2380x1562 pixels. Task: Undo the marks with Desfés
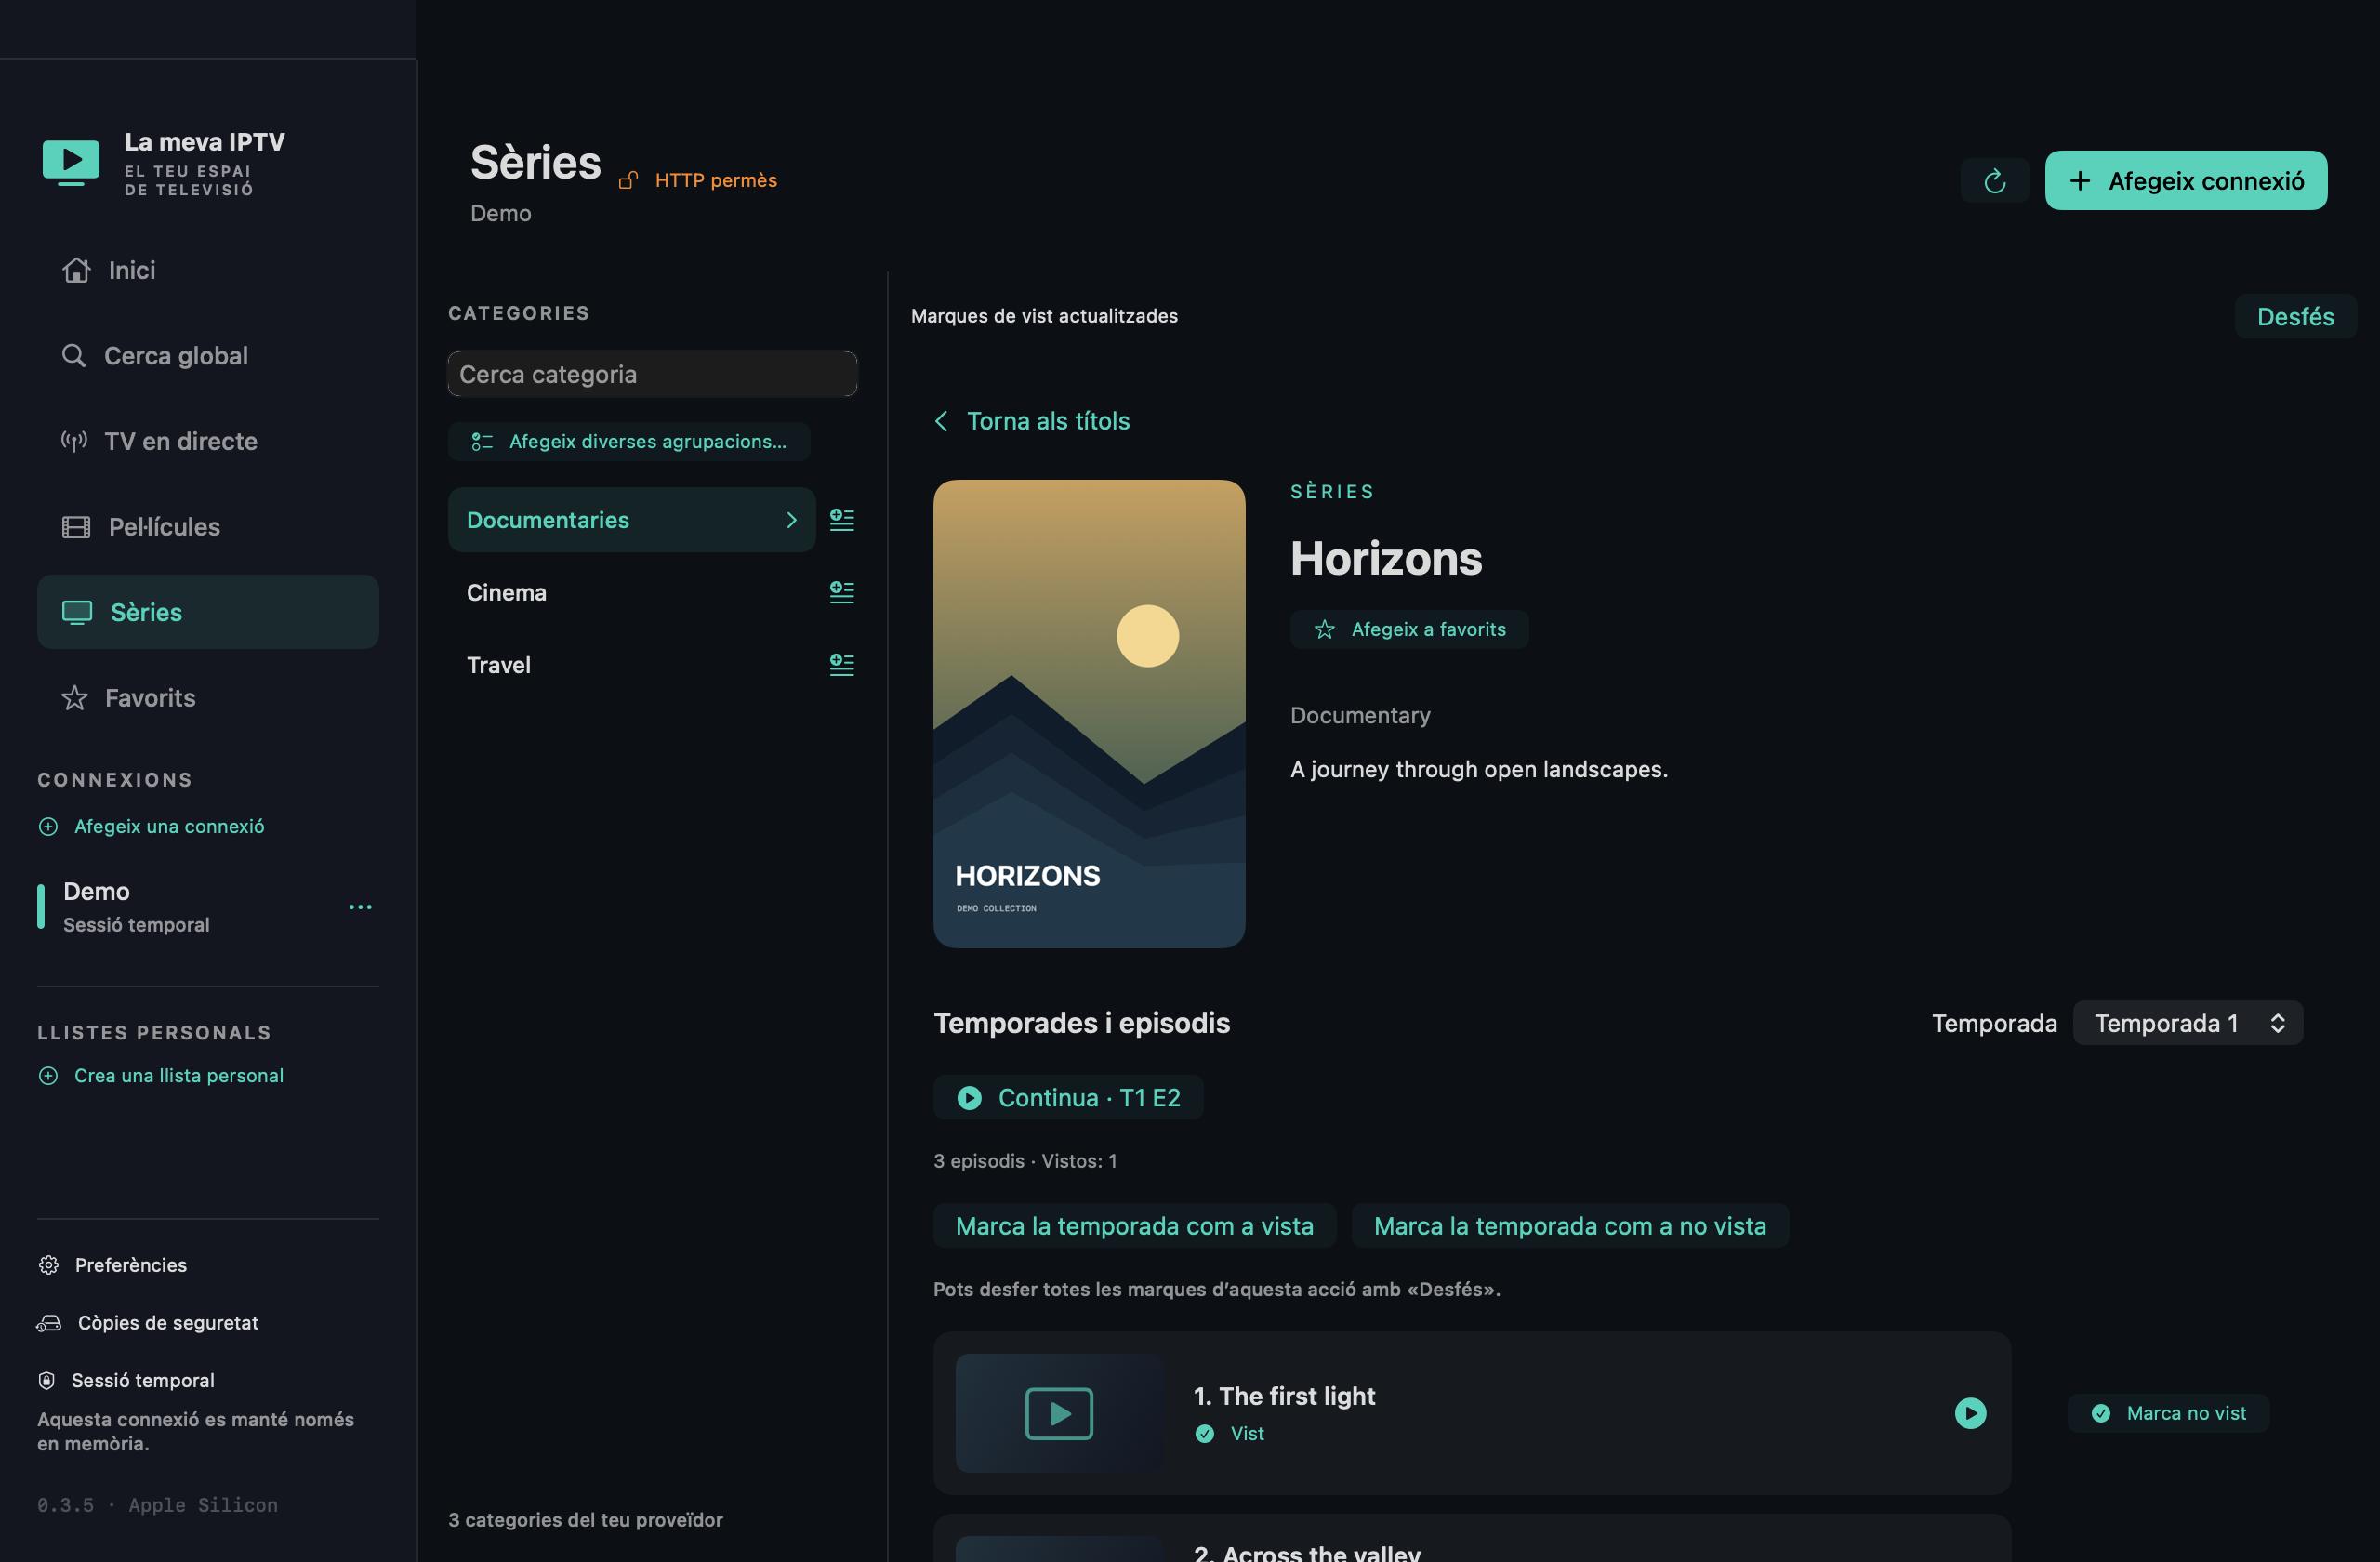2295,317
